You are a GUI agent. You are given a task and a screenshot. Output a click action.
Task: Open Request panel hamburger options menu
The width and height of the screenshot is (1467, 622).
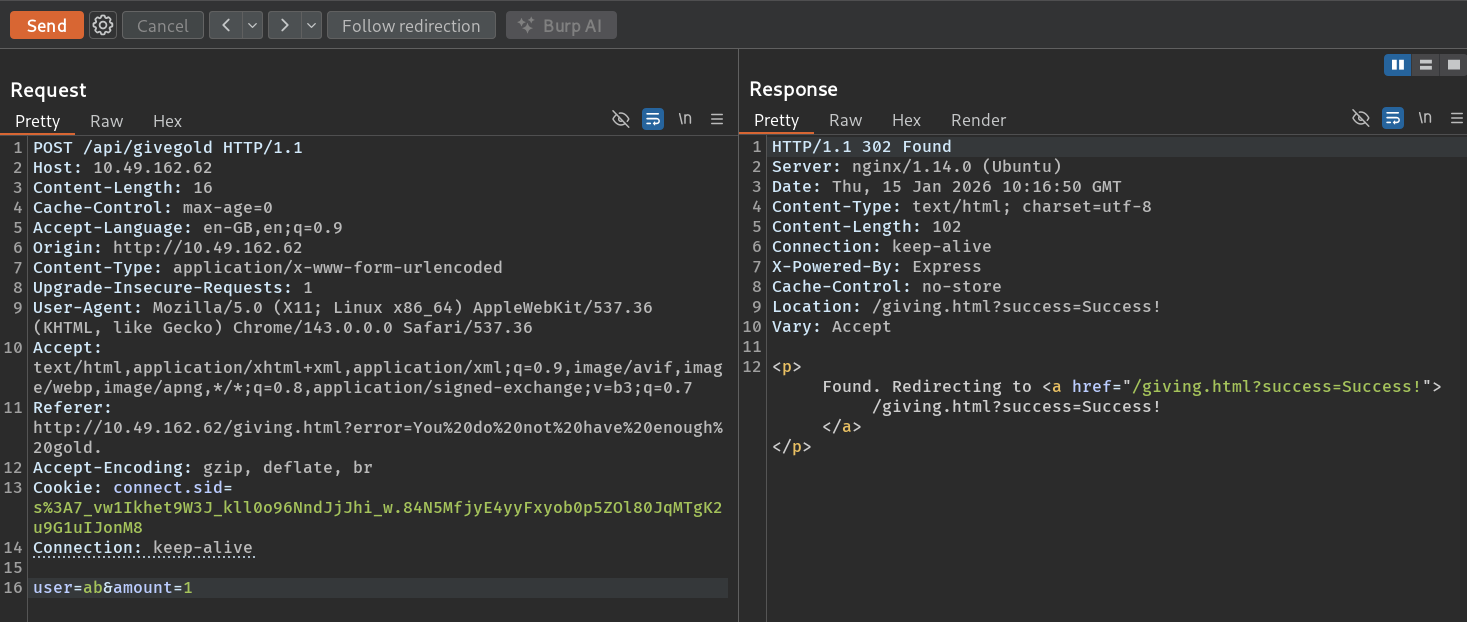(x=717, y=119)
